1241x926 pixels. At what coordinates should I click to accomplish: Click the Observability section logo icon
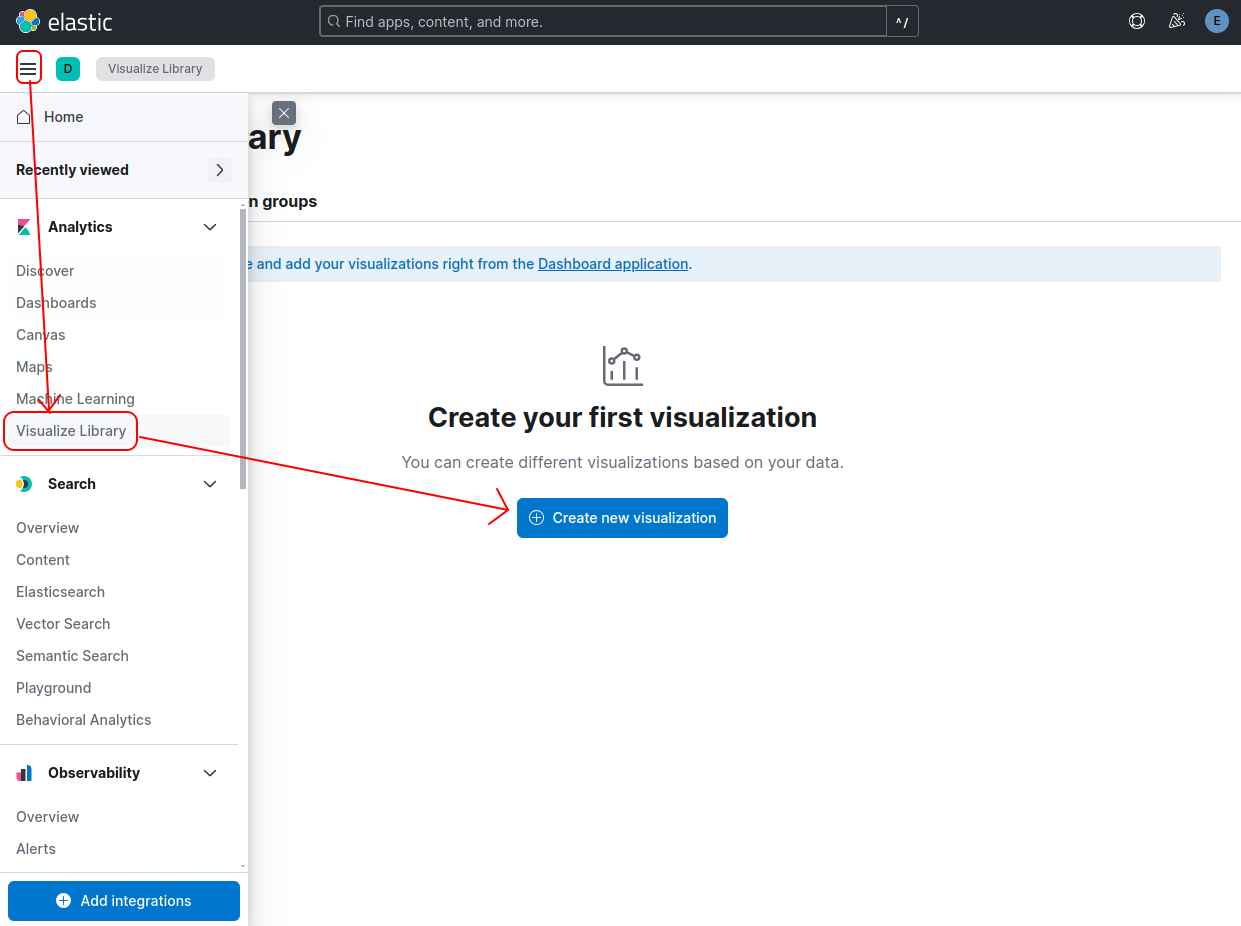[24, 773]
